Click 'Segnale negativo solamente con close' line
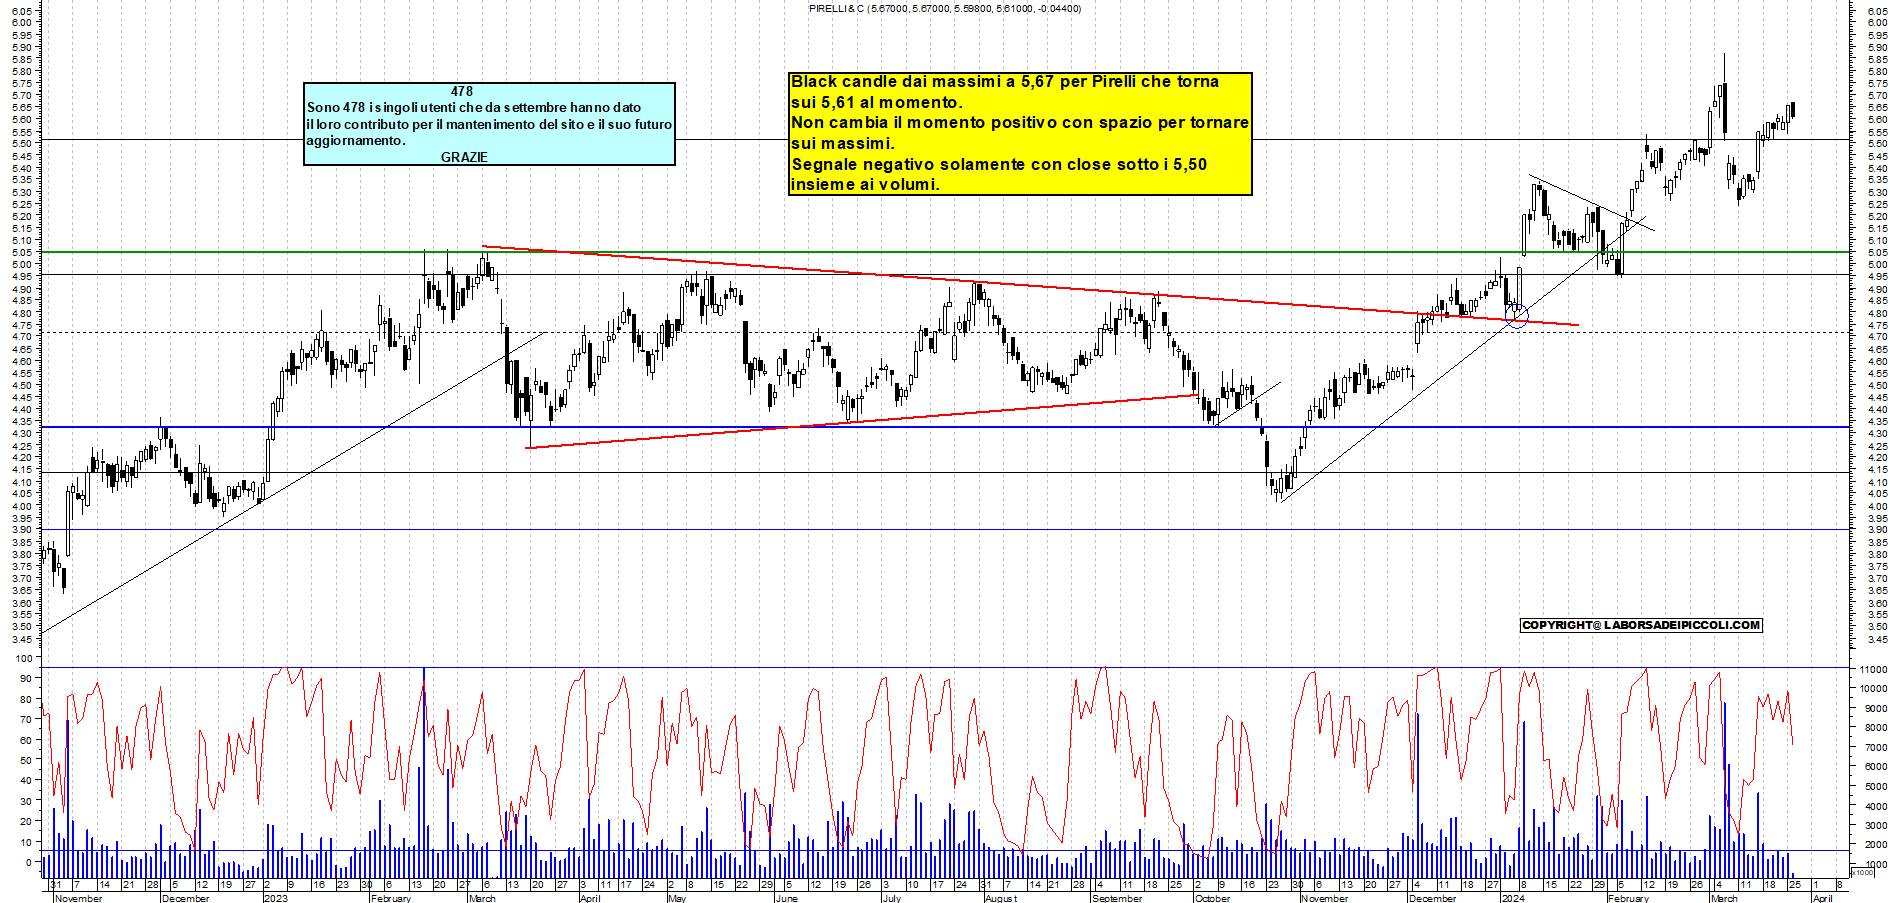Screen dimensions: 1890x903 click(x=999, y=164)
